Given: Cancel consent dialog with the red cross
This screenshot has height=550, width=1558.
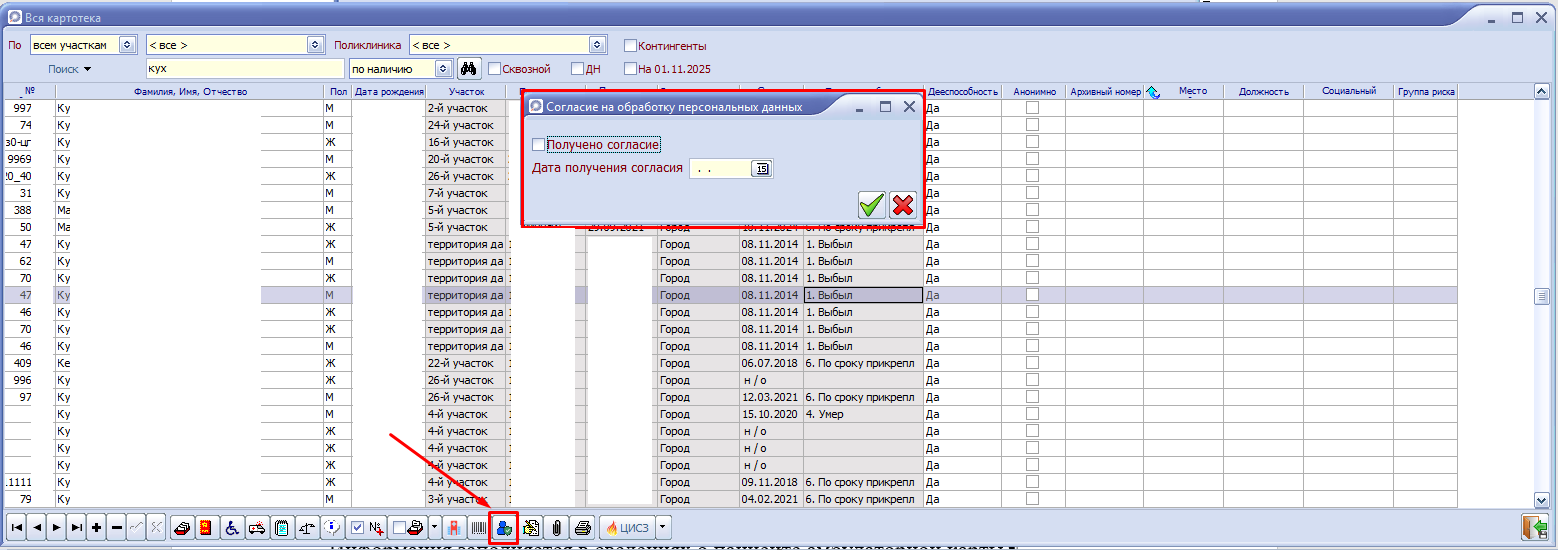Looking at the screenshot, I should [903, 205].
